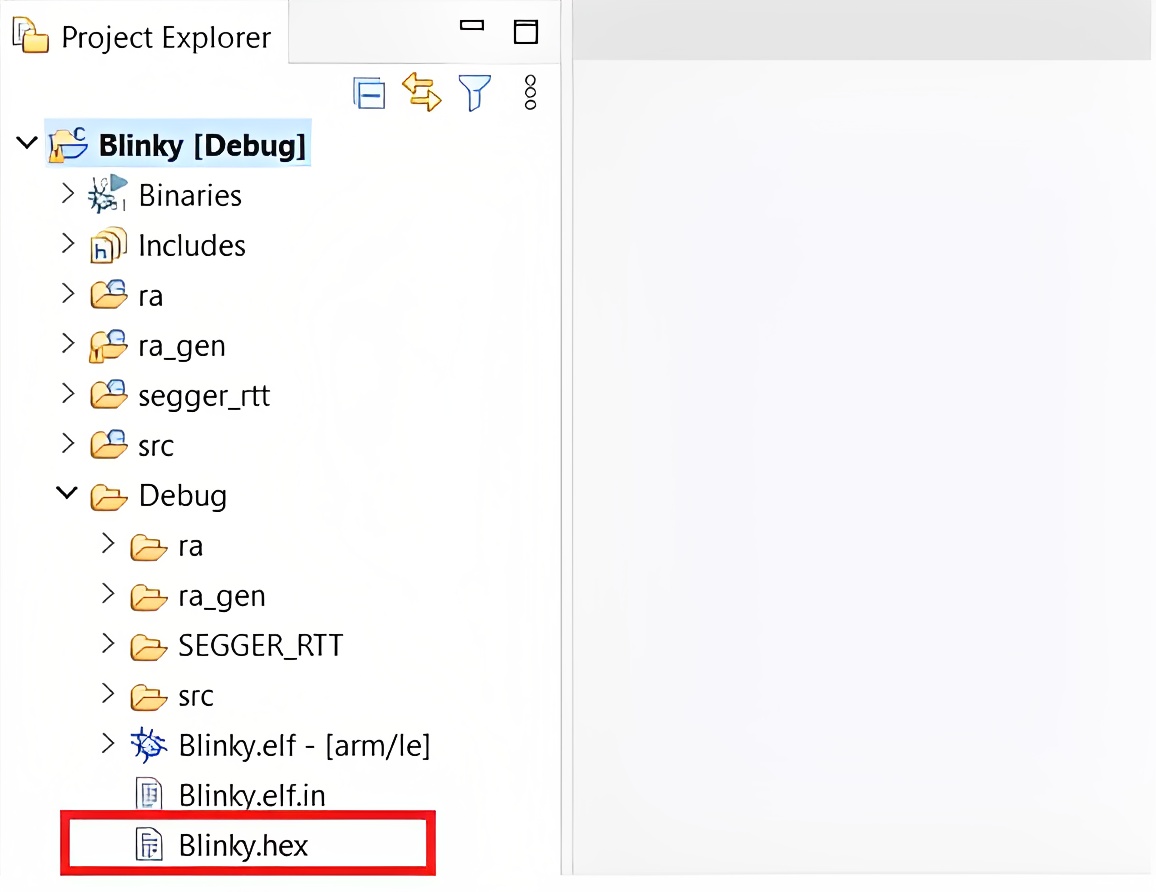Select the top-level src folder label
The height and width of the screenshot is (892, 1156).
(156, 446)
